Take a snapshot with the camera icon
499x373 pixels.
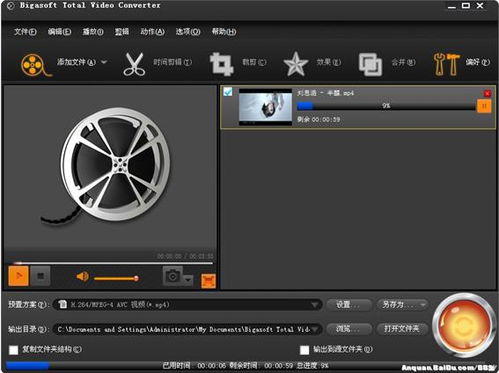(x=173, y=276)
